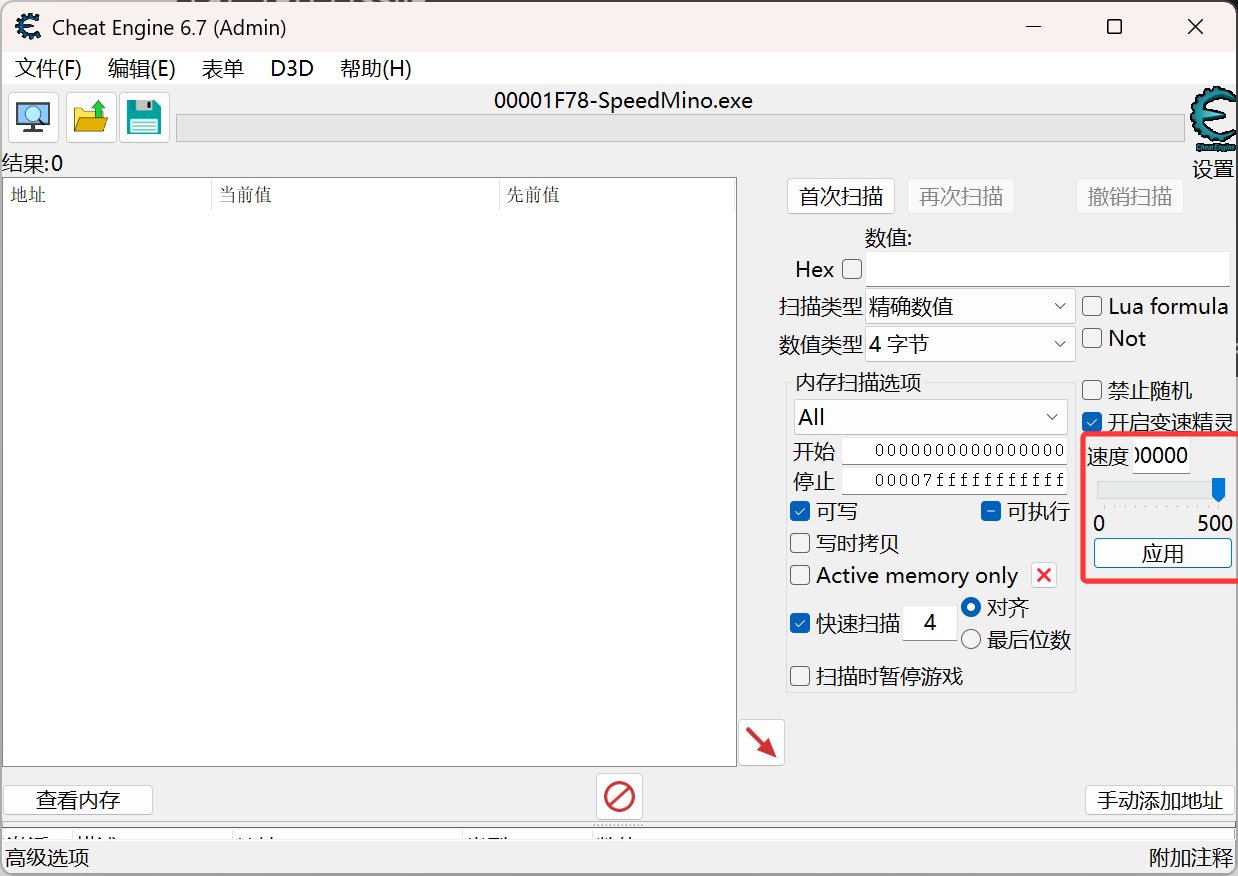
Task: Maximize the Cheat Engine window
Action: [1114, 27]
